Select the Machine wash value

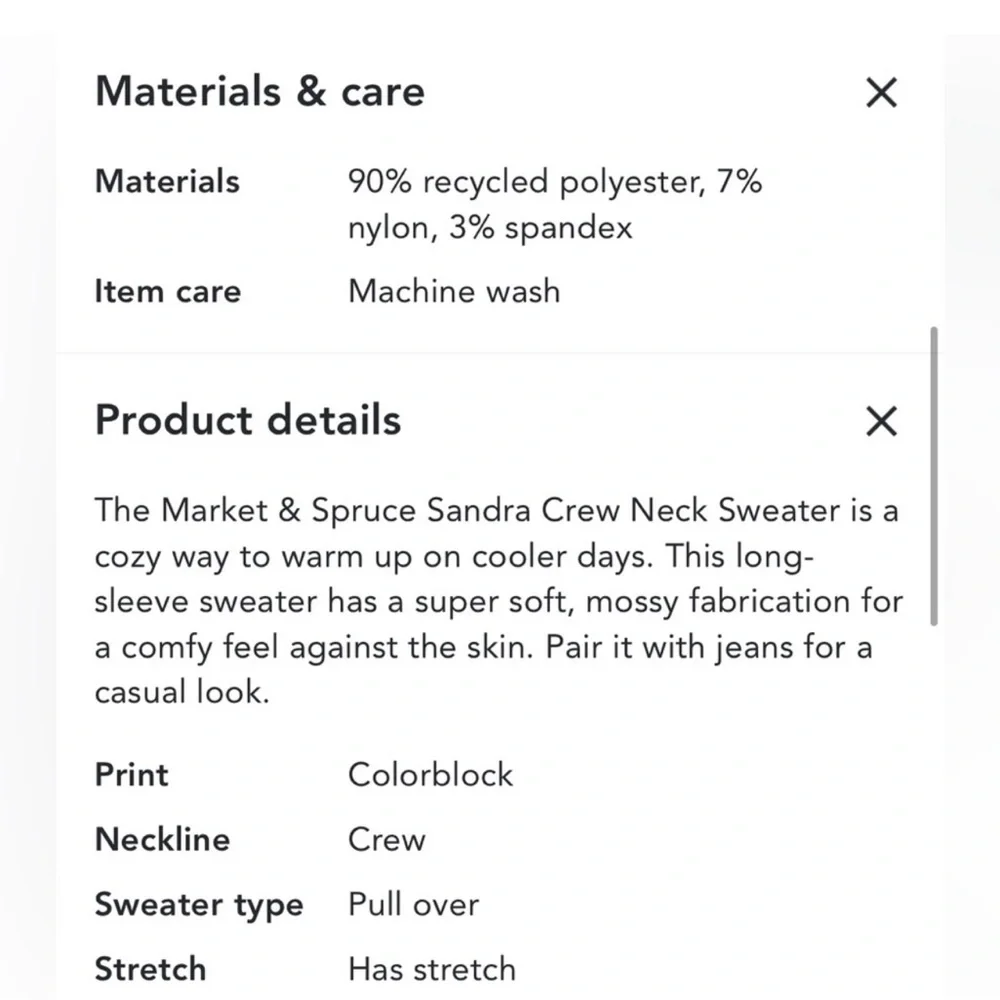tap(453, 291)
